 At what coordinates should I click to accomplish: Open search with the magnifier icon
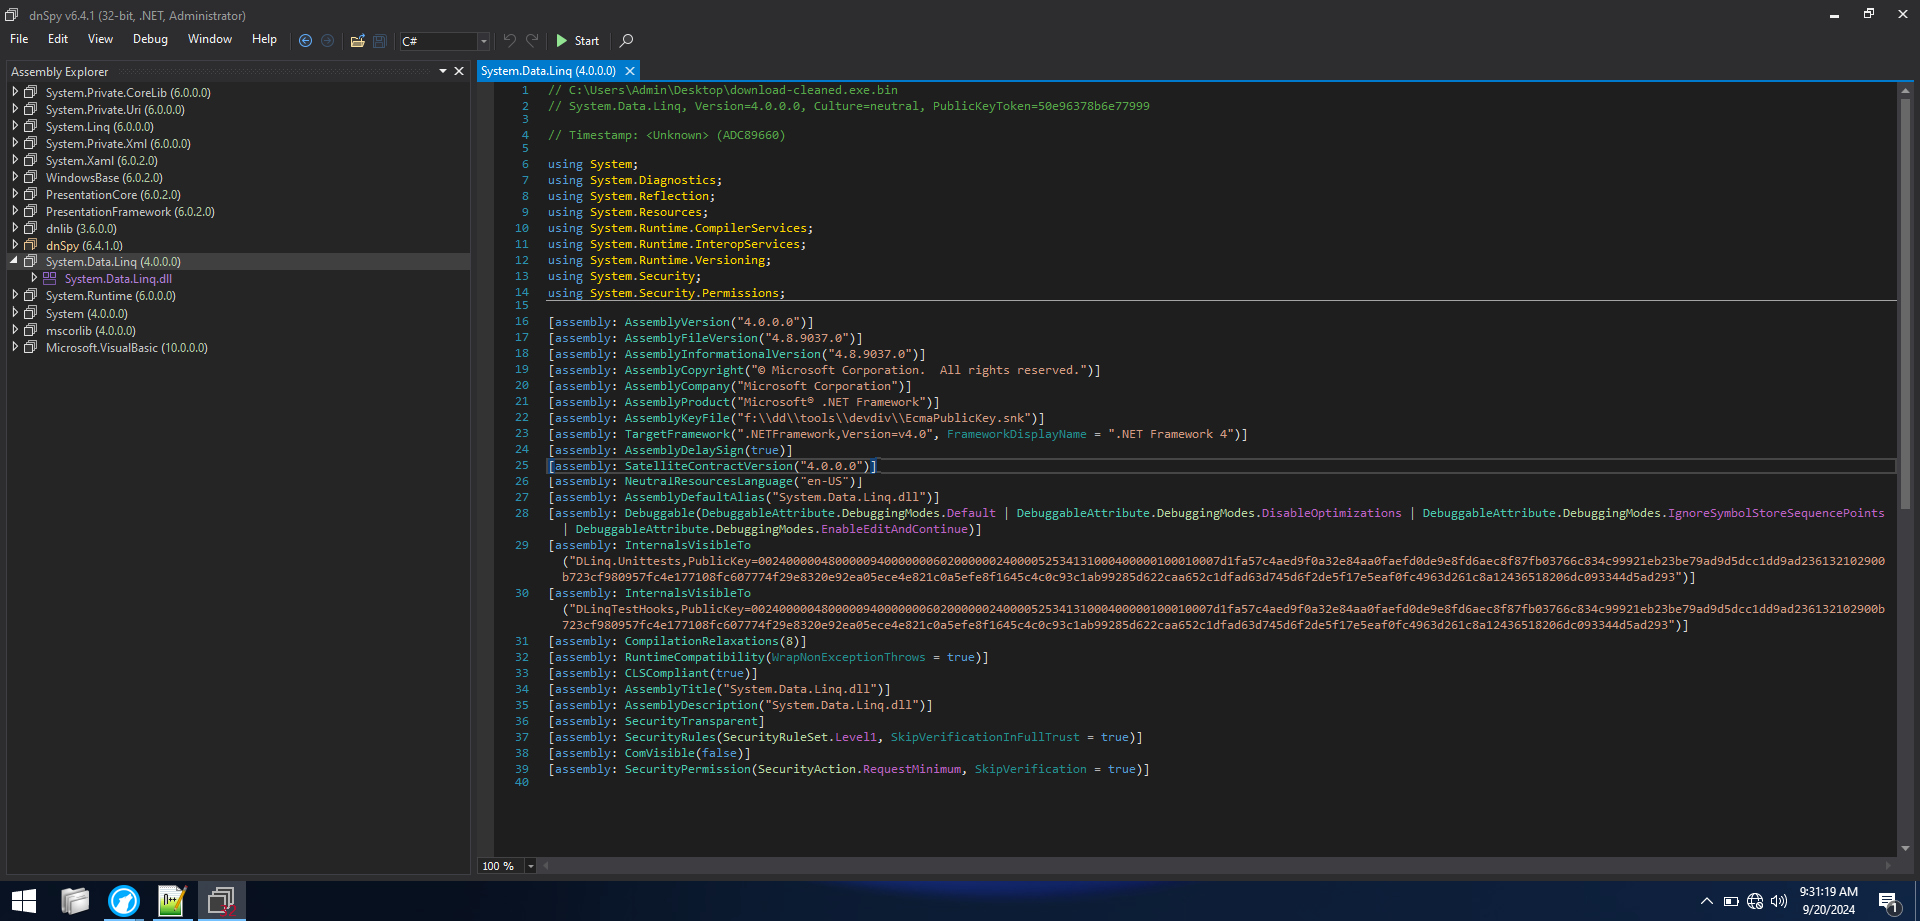[x=626, y=41]
